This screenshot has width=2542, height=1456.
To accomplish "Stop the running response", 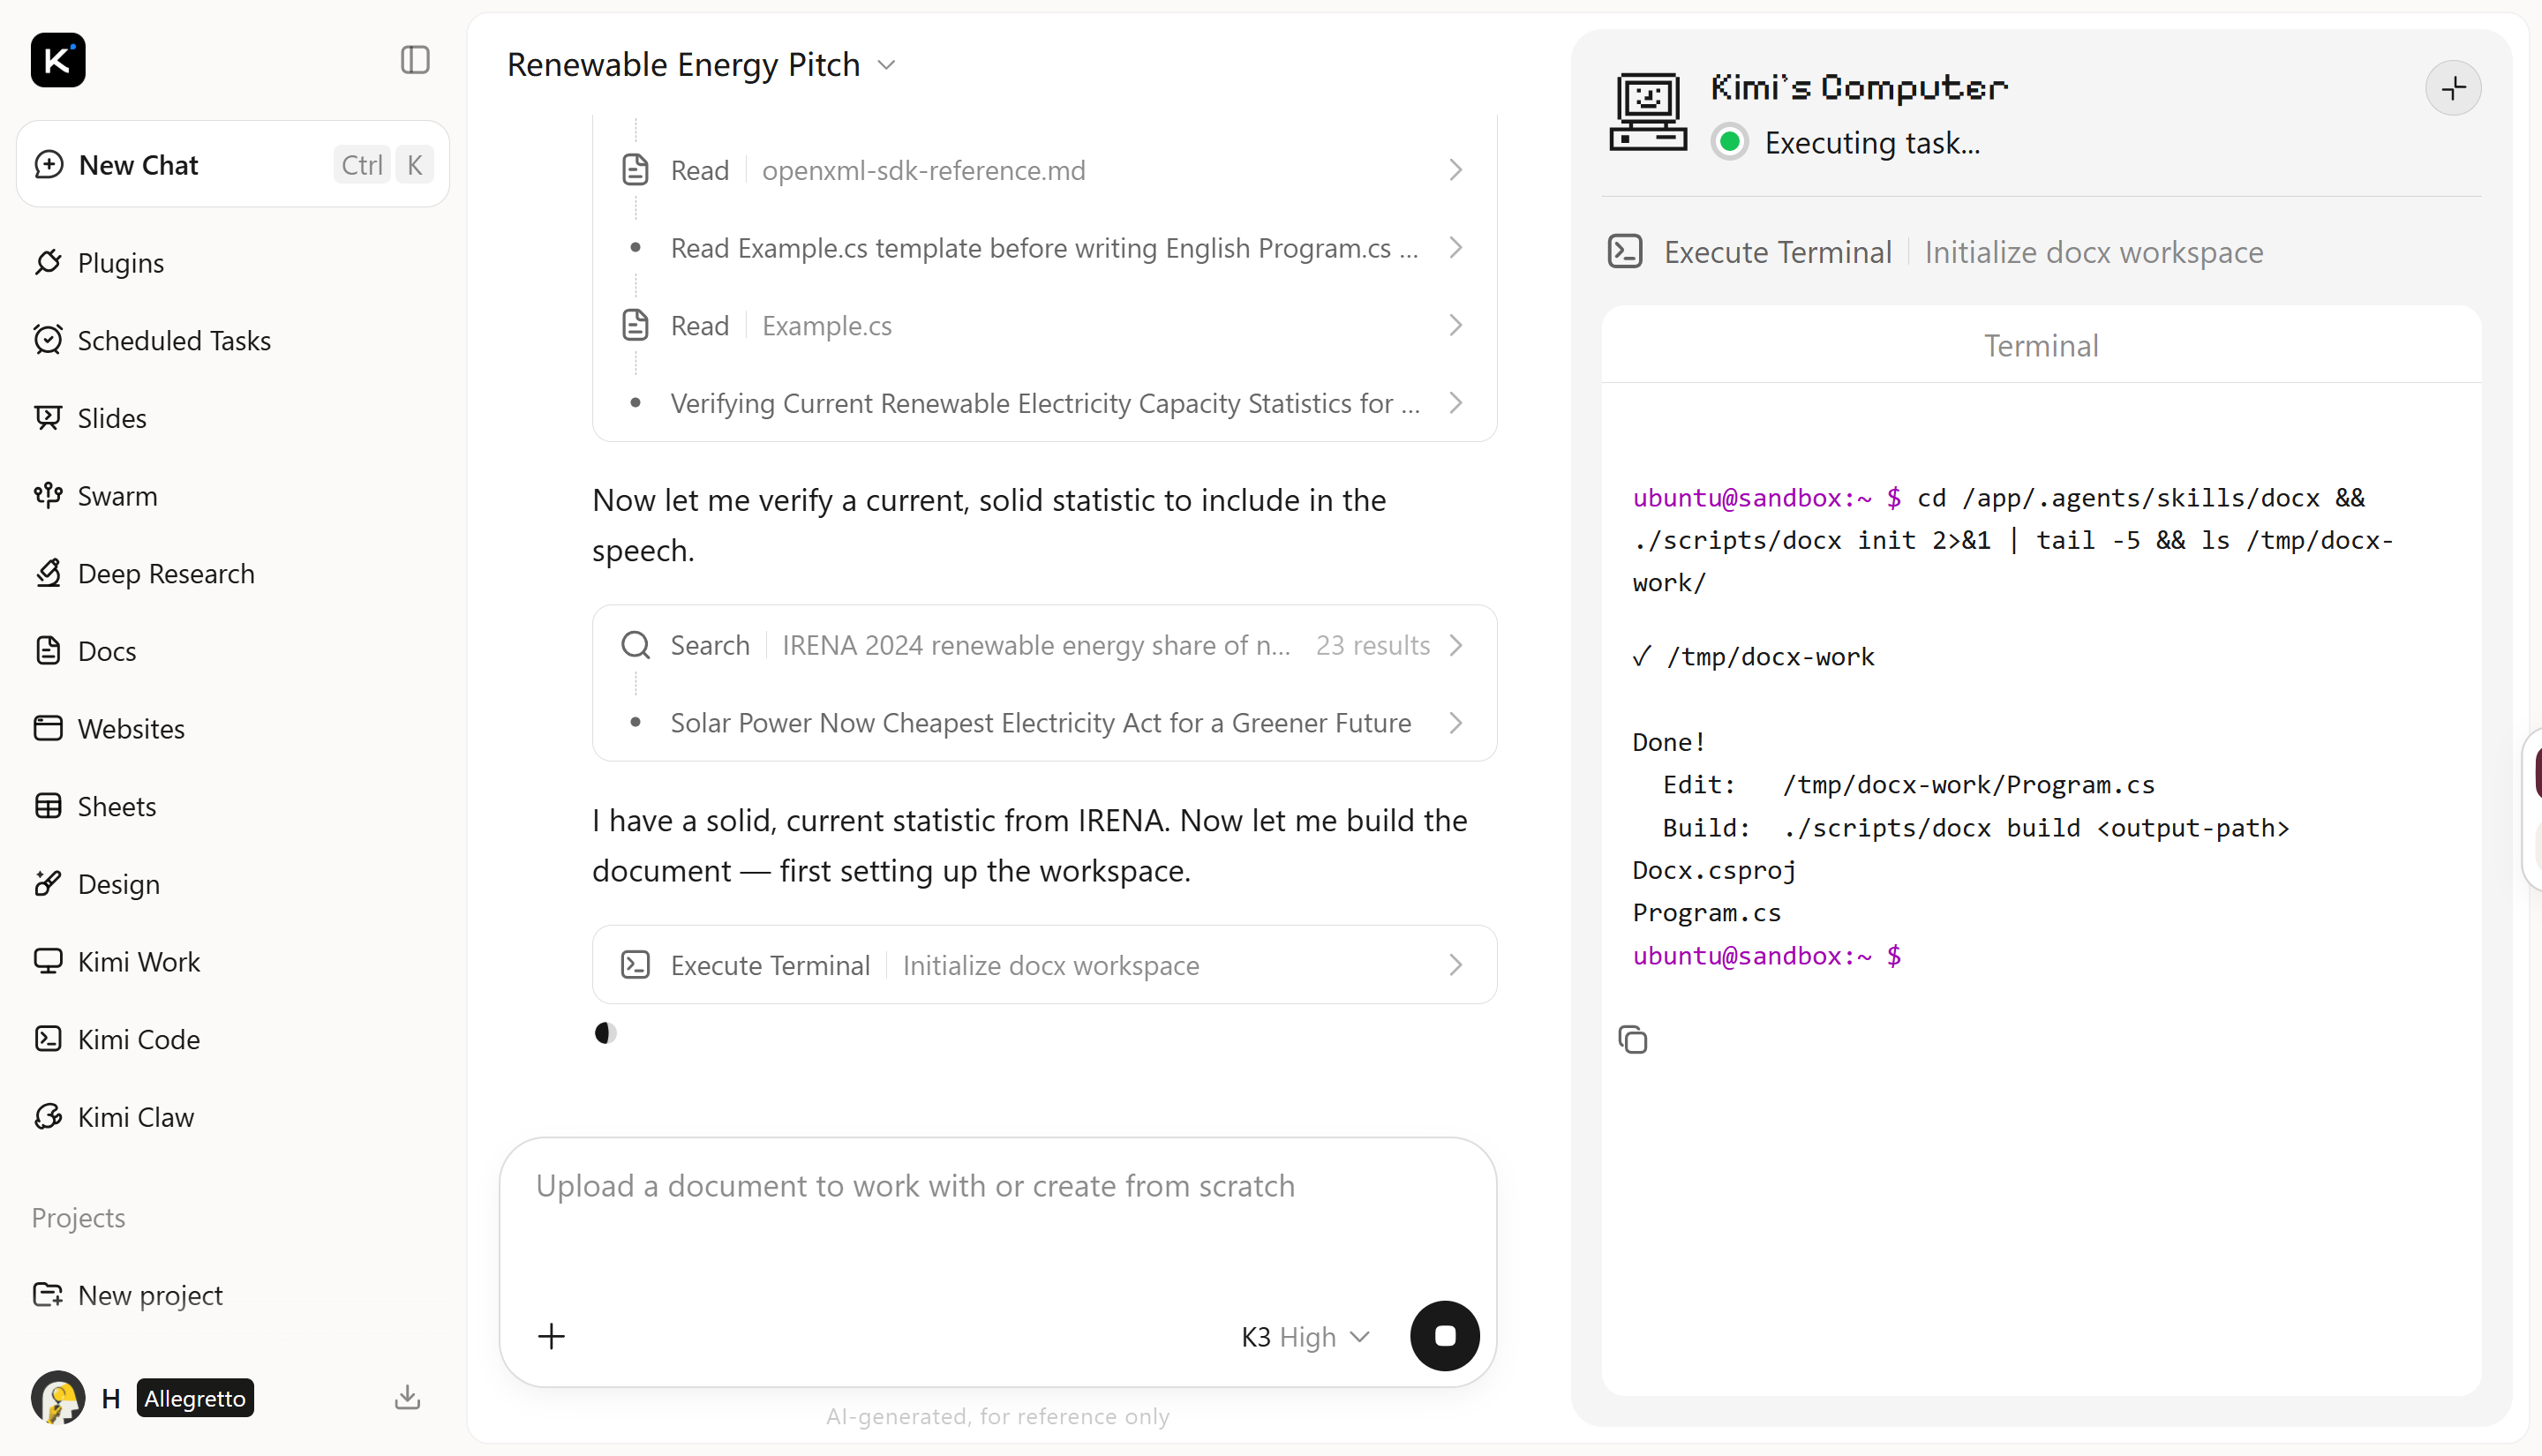I will (x=1444, y=1336).
